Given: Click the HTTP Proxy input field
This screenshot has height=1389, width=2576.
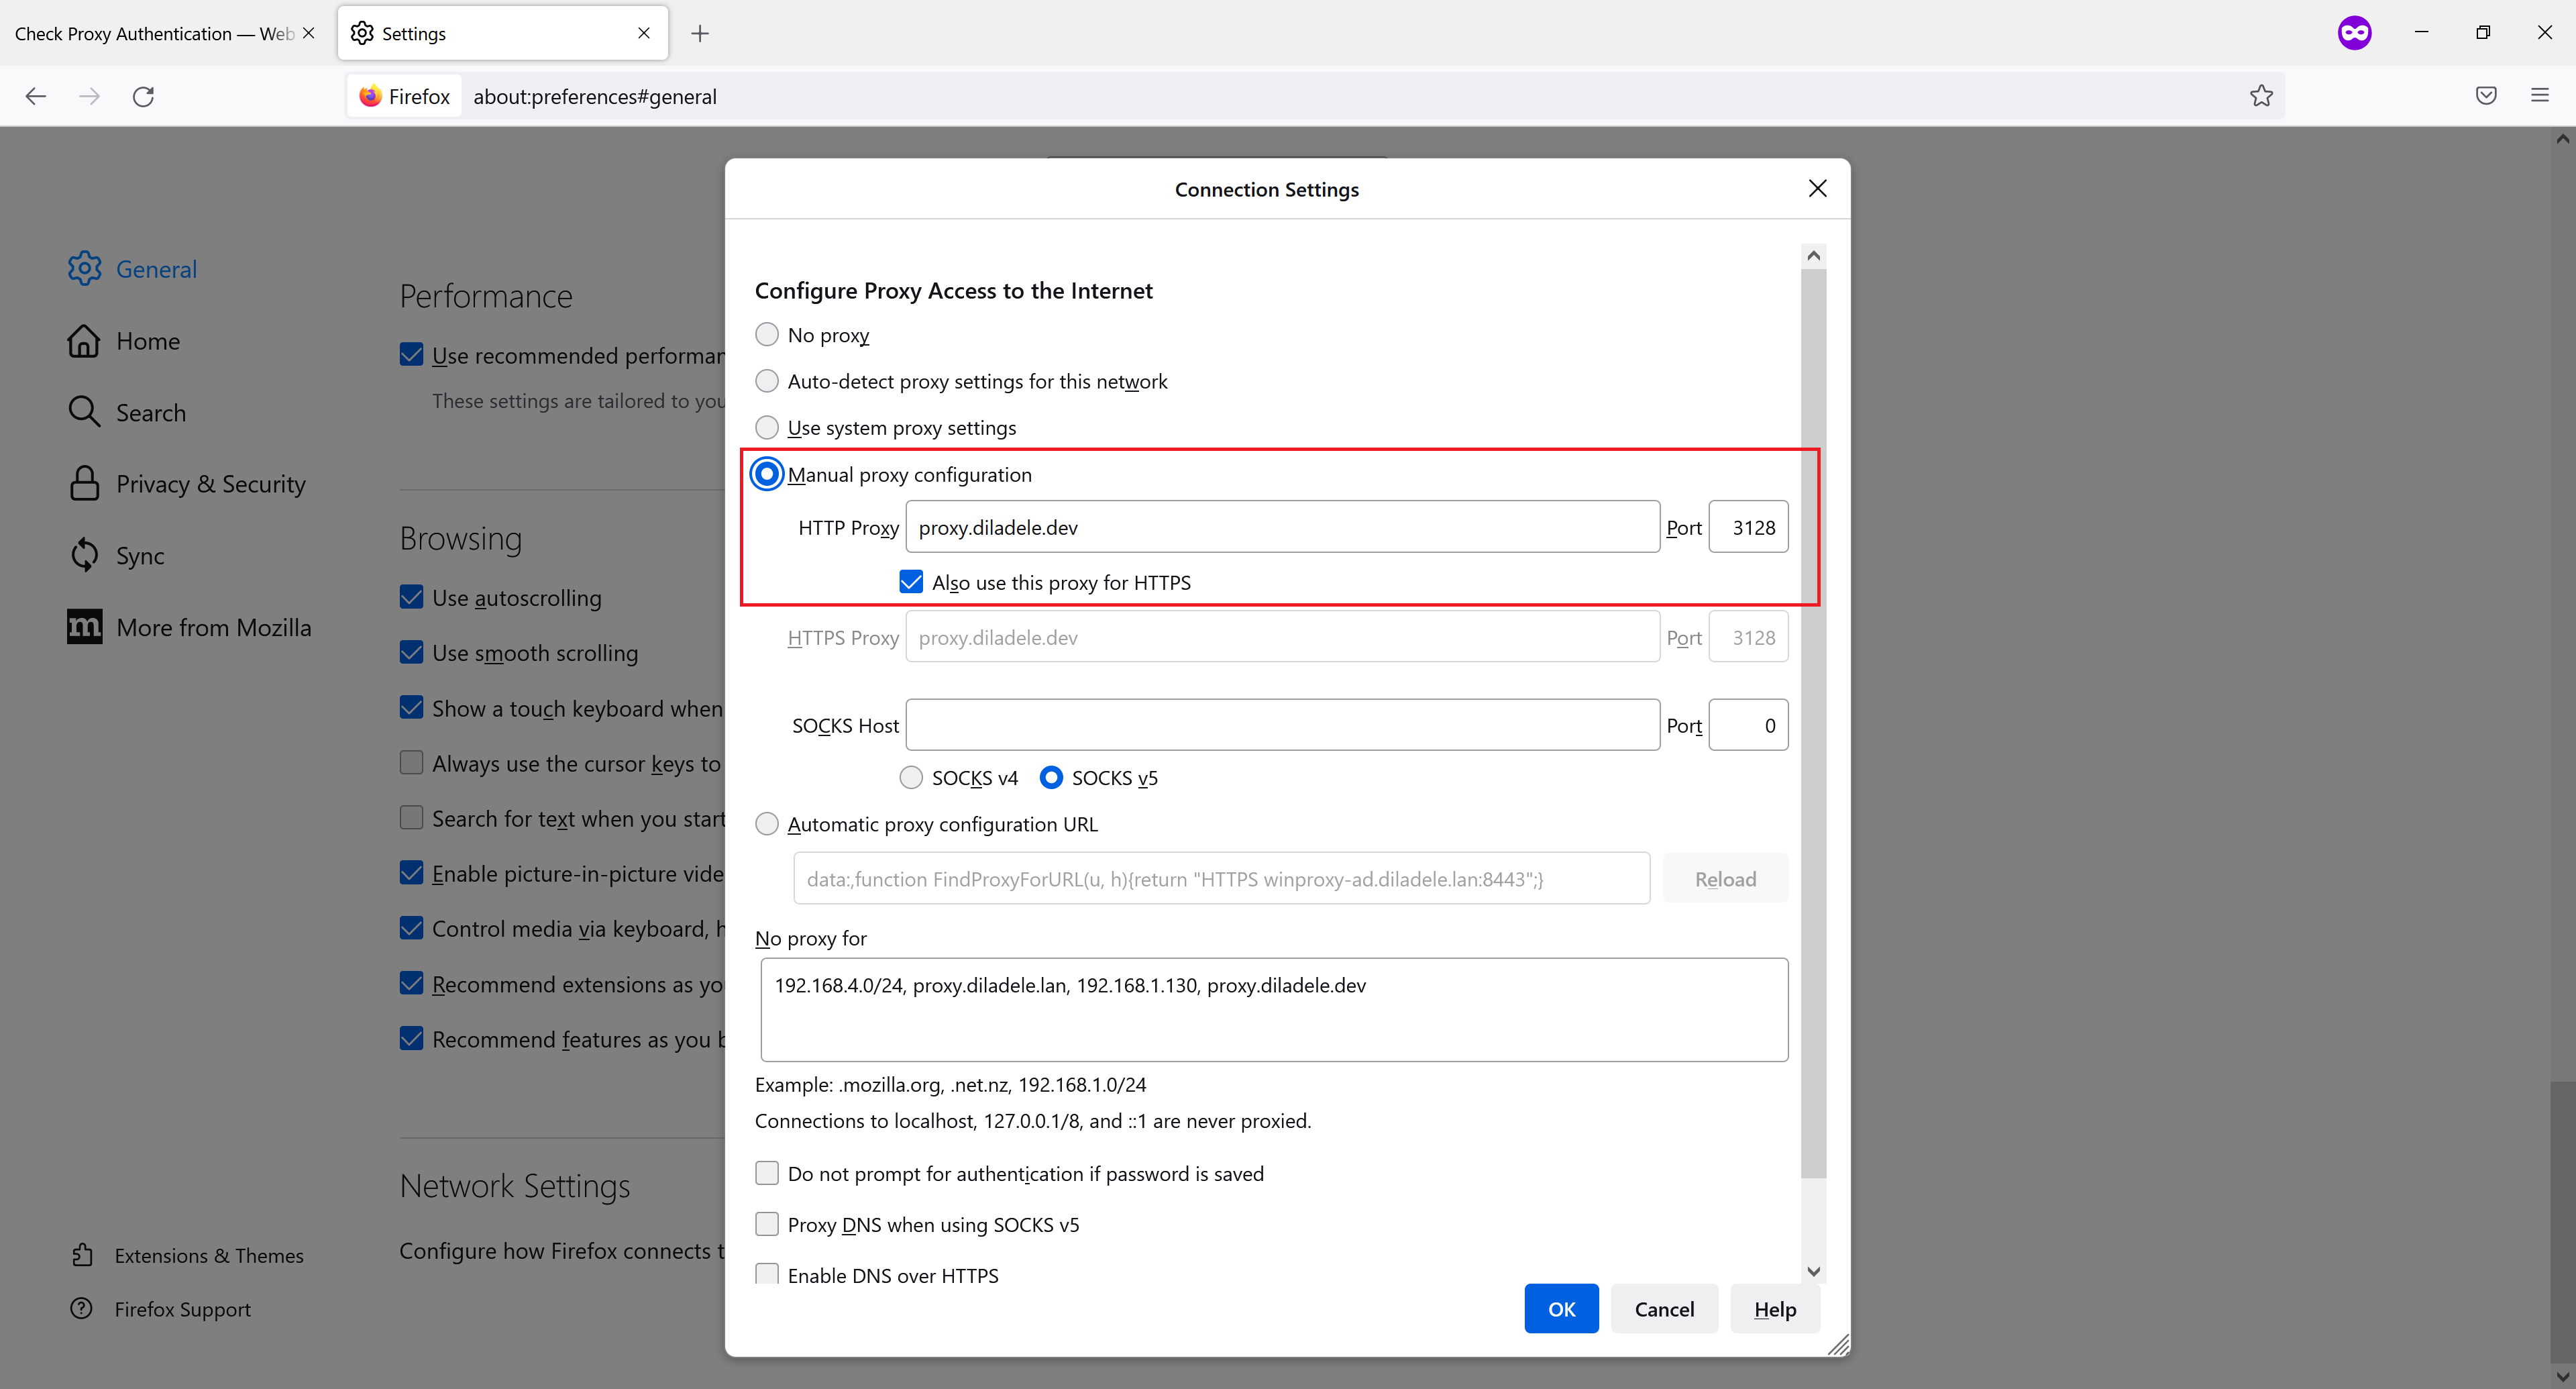Looking at the screenshot, I should (x=1281, y=525).
